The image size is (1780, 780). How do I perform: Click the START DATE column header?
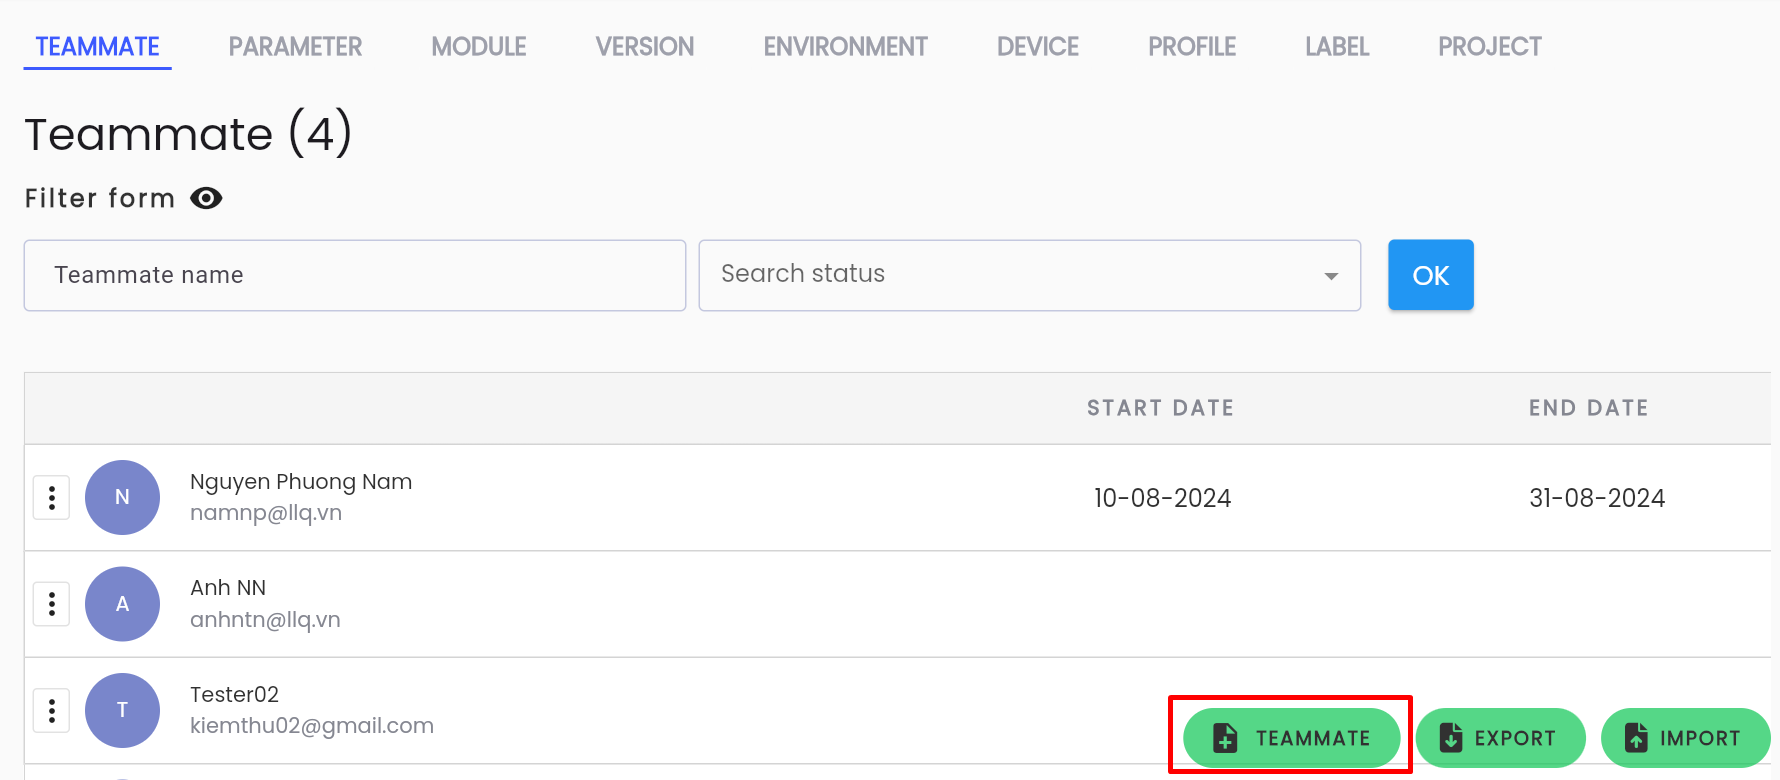[x=1160, y=408]
